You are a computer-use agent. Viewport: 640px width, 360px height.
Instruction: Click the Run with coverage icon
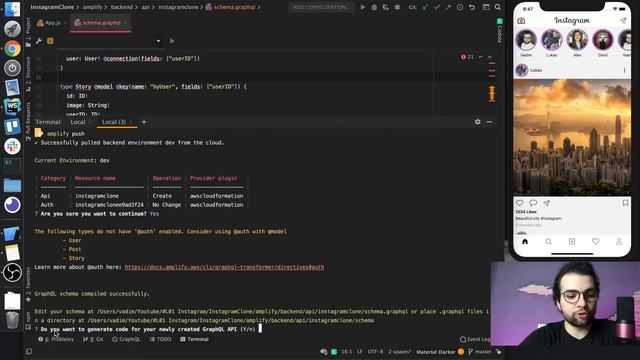click(x=385, y=7)
